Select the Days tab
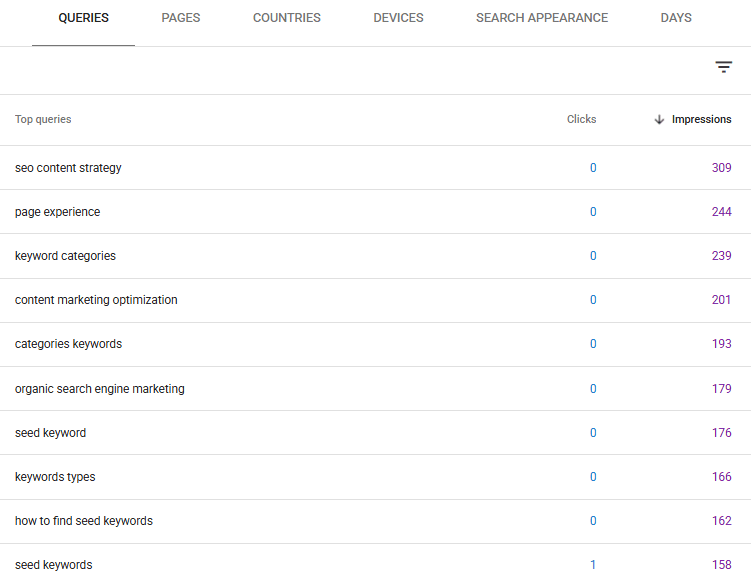 676,18
